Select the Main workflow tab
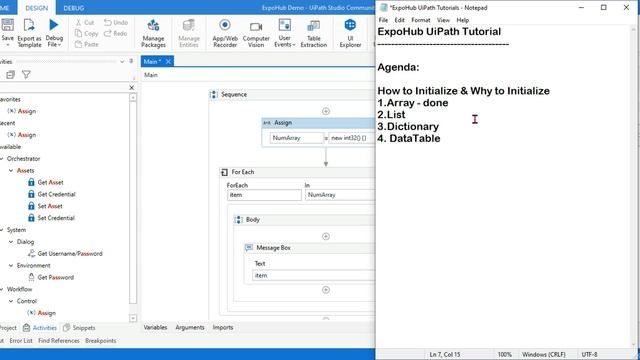Image resolution: width=640 pixels, height=360 pixels. [152, 62]
